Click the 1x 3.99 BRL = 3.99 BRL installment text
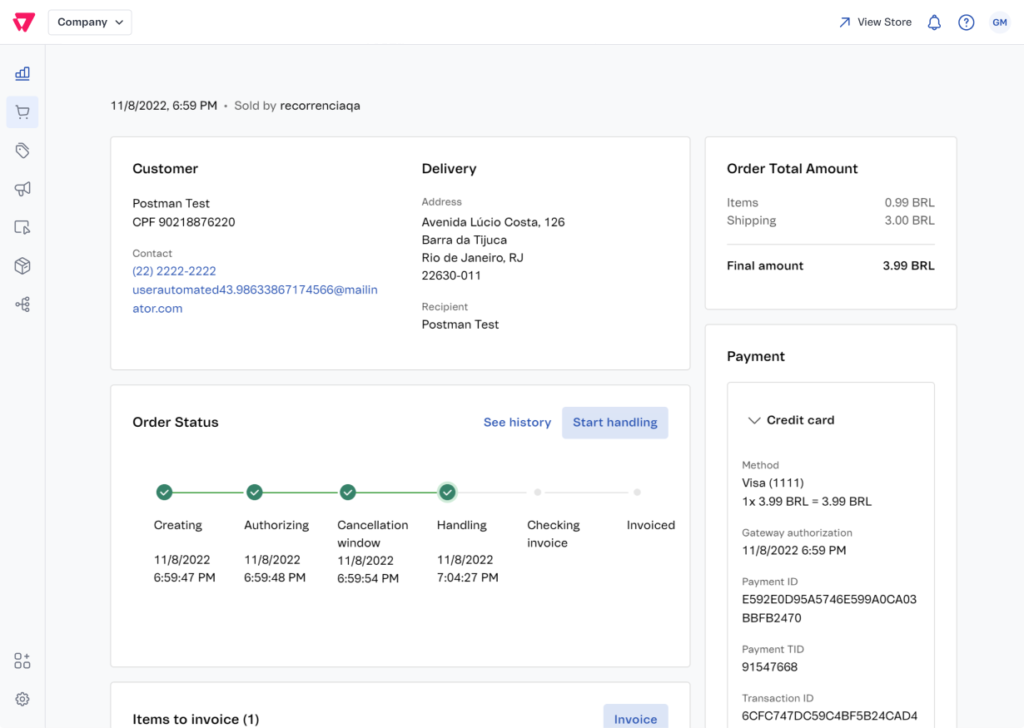The width and height of the screenshot is (1024, 728). click(x=807, y=501)
